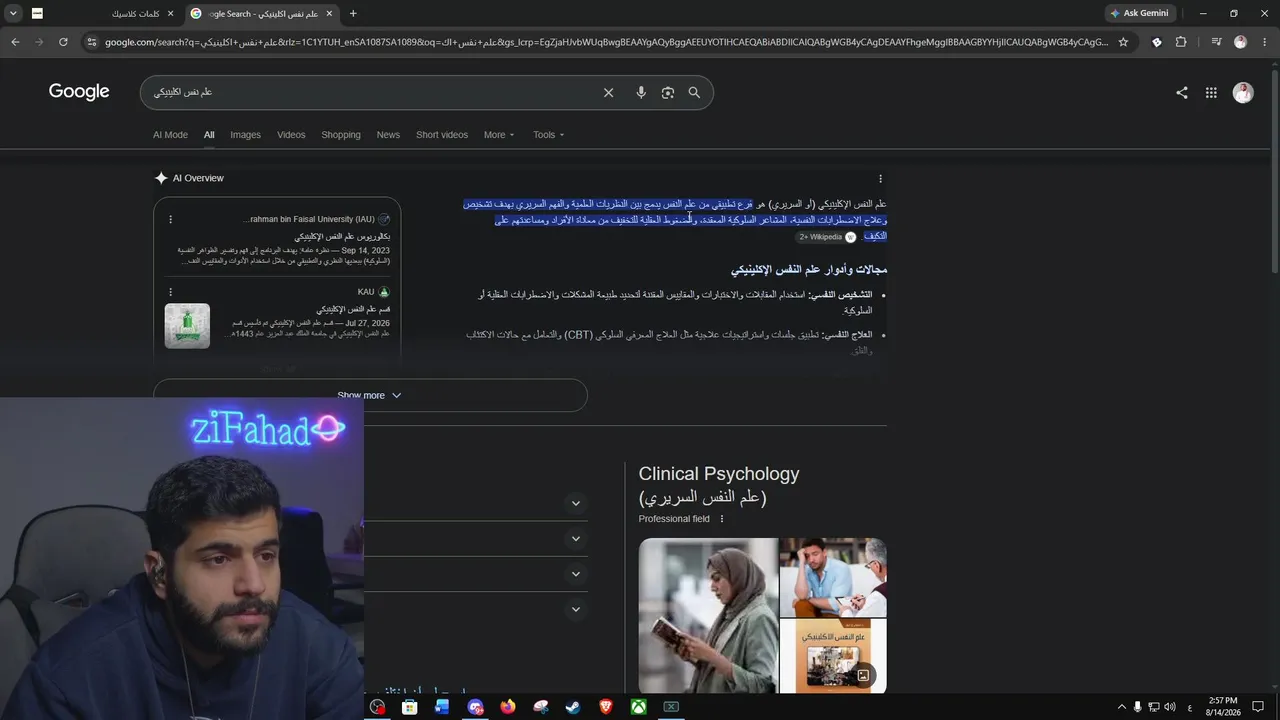
Task: Open the News results tab
Action: pos(388,135)
